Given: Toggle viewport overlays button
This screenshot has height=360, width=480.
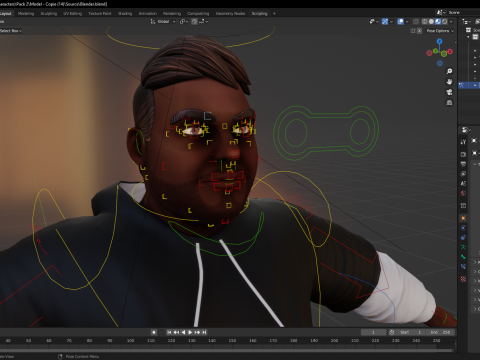Looking at the screenshot, I should [401, 21].
